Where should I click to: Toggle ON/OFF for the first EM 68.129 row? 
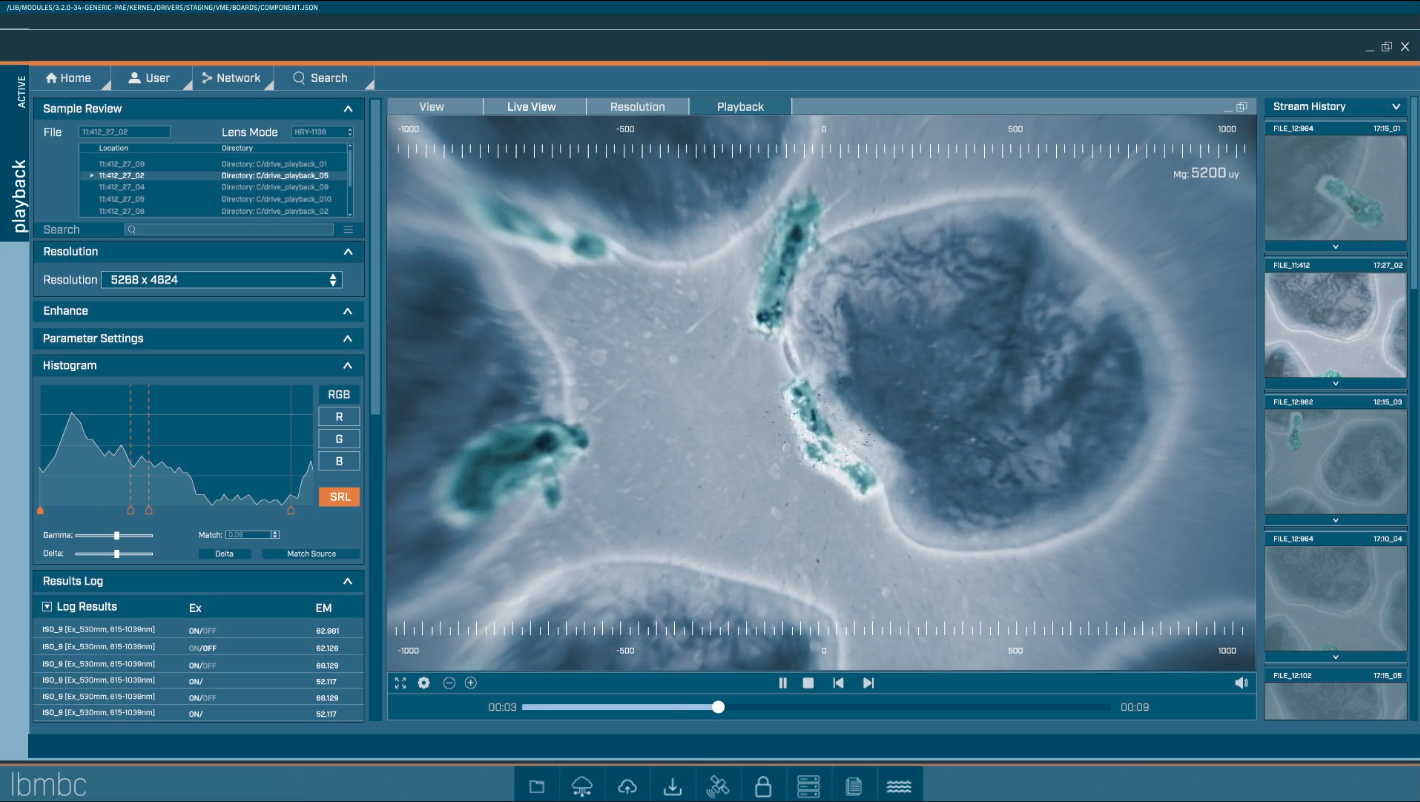click(x=203, y=664)
